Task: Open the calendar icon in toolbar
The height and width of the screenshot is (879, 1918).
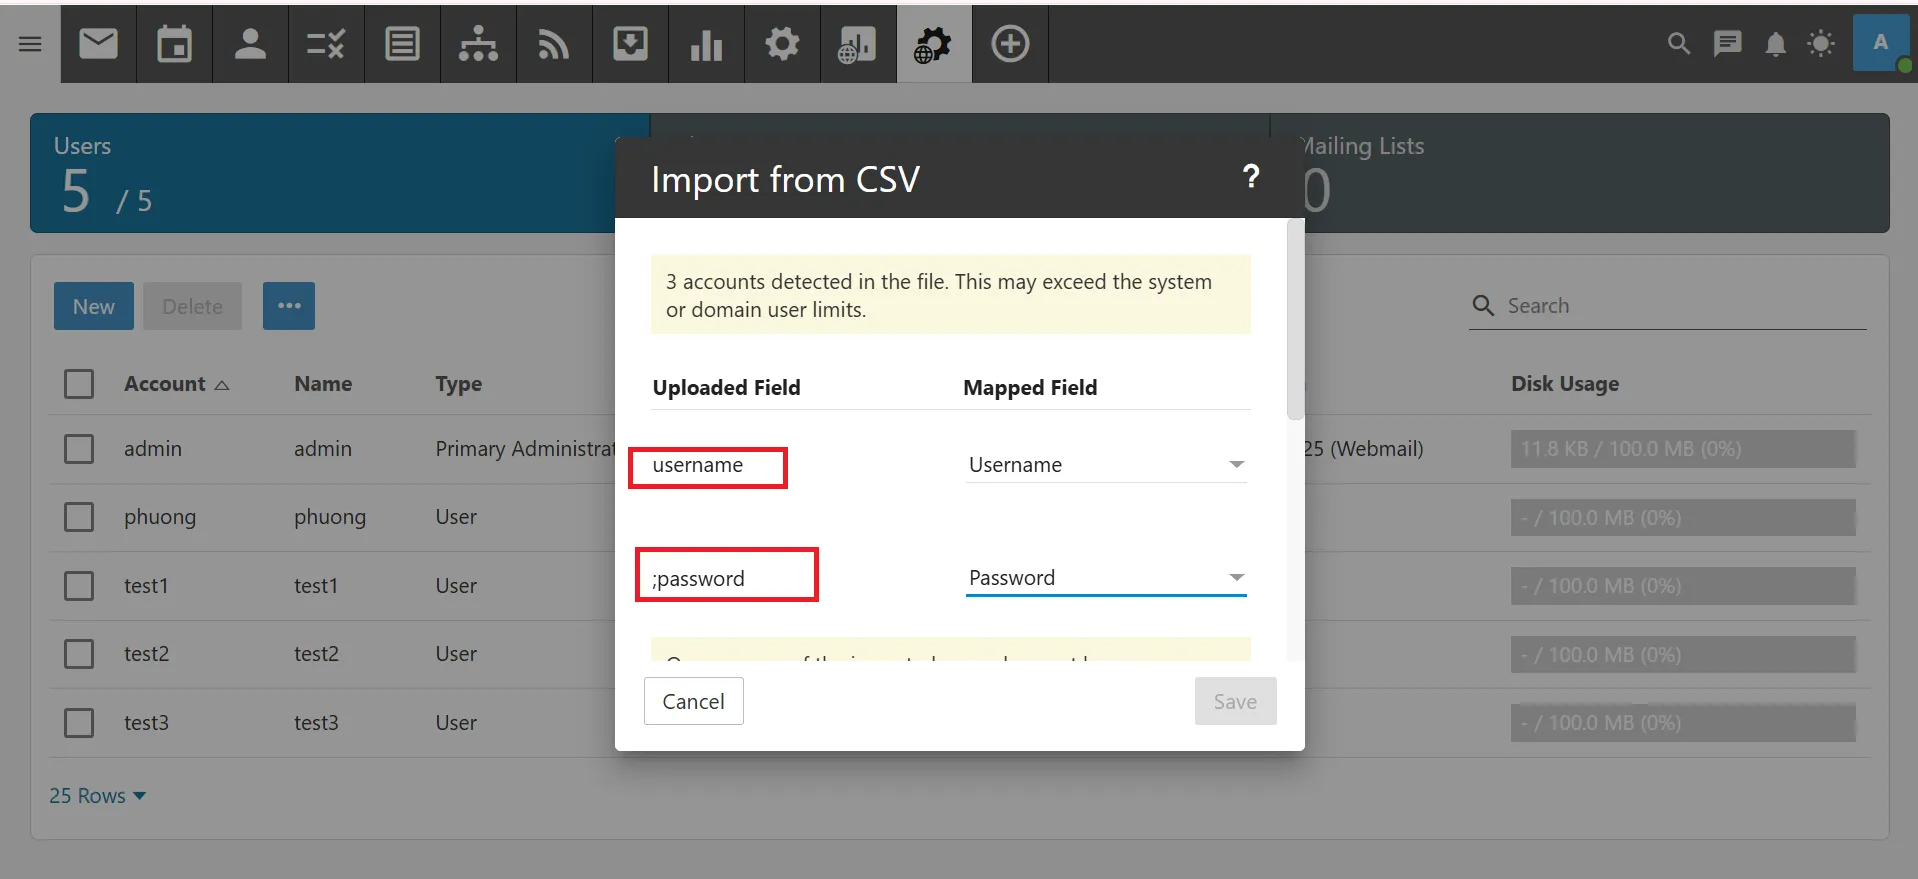Action: [x=174, y=44]
